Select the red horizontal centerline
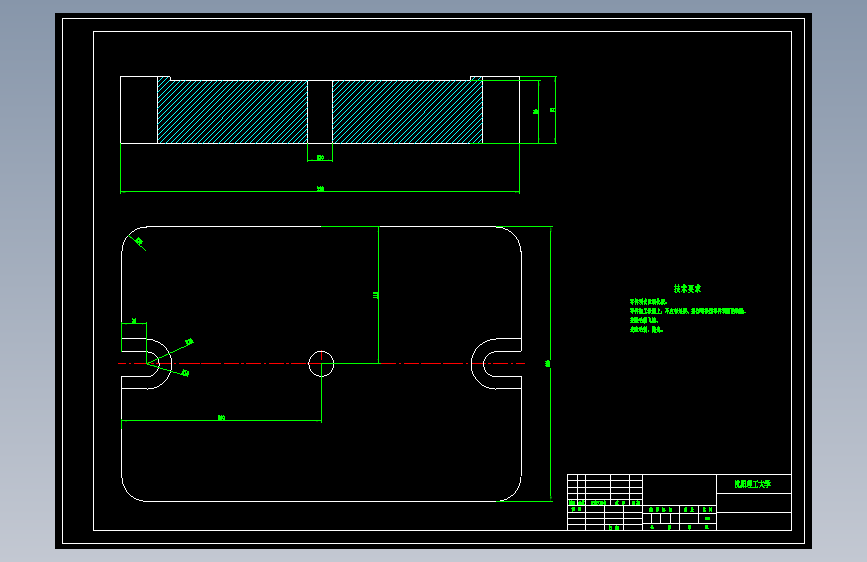Viewport: 867px width, 562px height. click(x=321, y=363)
